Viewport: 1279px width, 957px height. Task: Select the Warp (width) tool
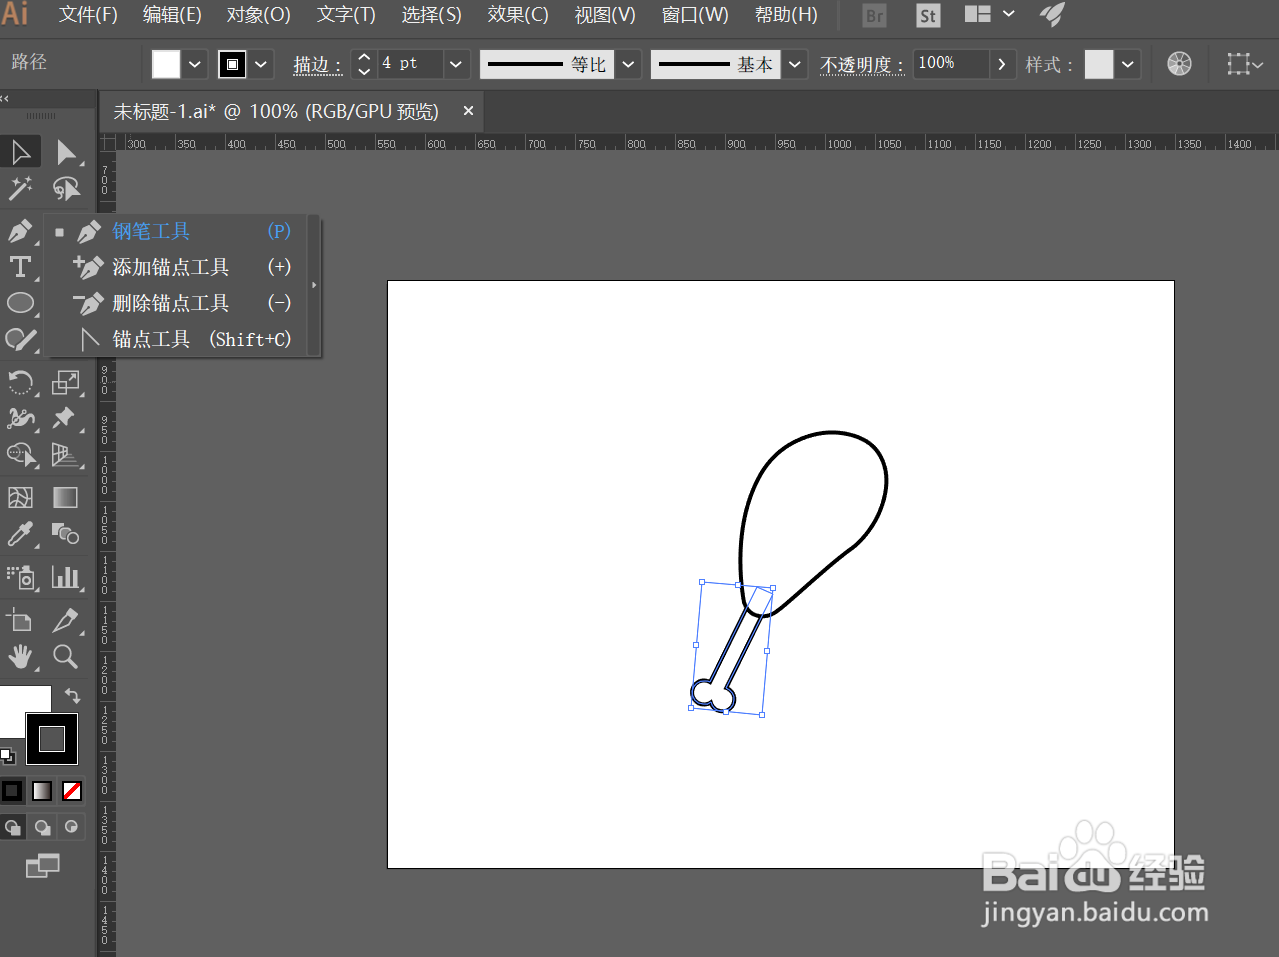pos(20,418)
